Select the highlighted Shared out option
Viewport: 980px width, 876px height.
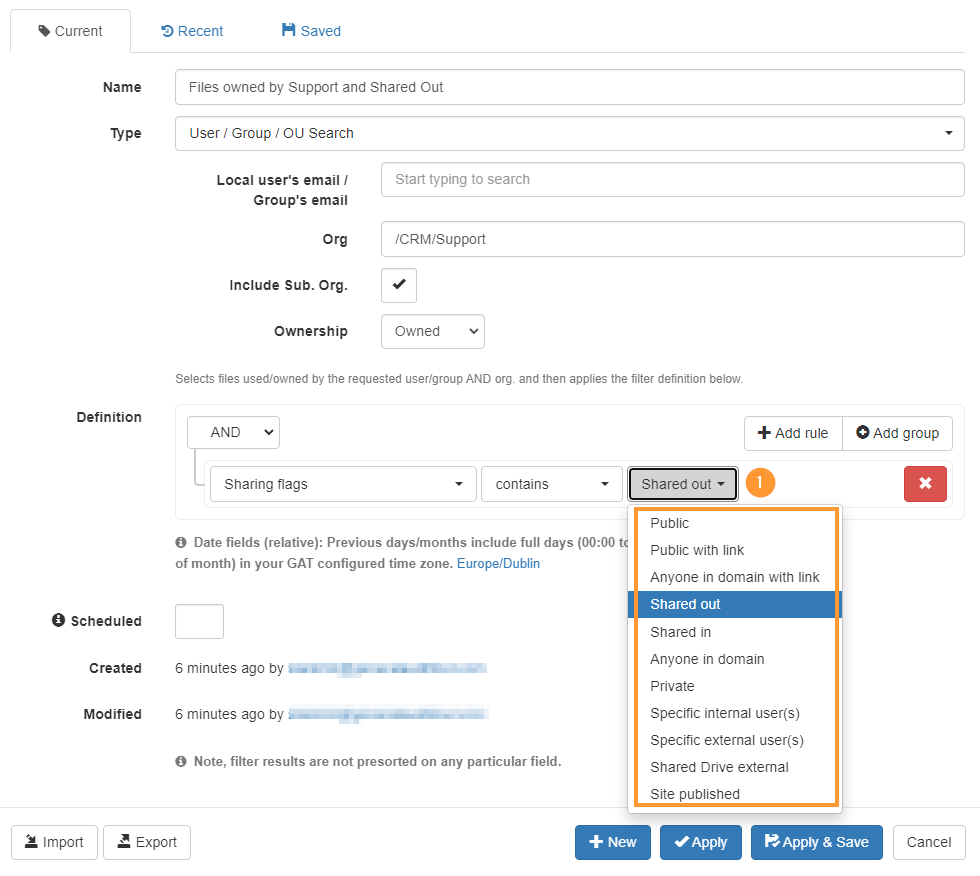735,604
